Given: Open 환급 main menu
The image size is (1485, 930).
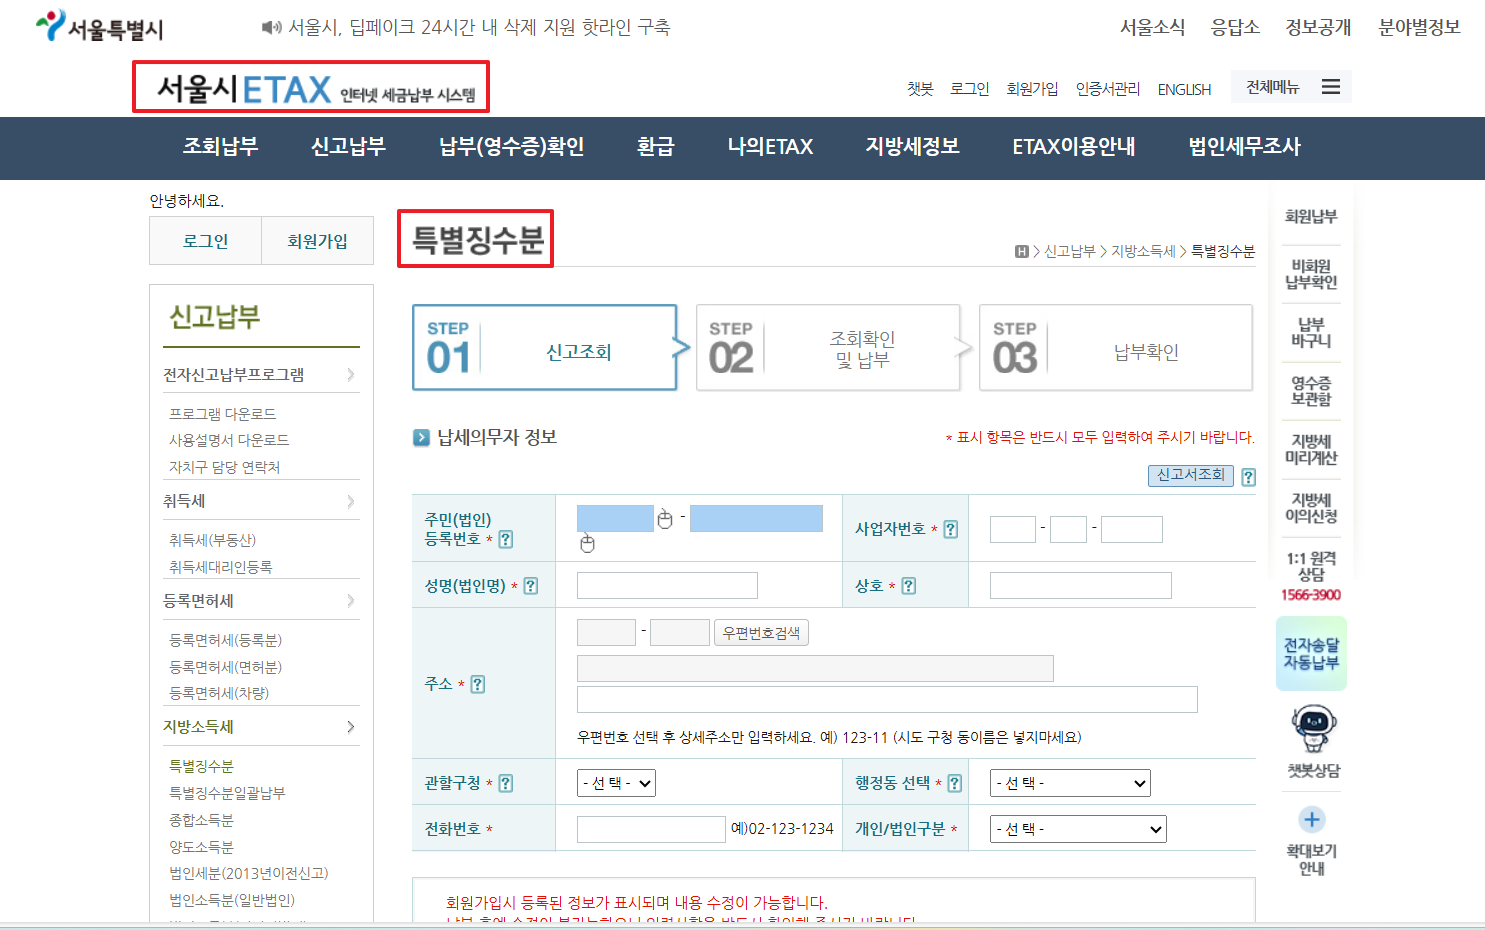Looking at the screenshot, I should point(655,147).
